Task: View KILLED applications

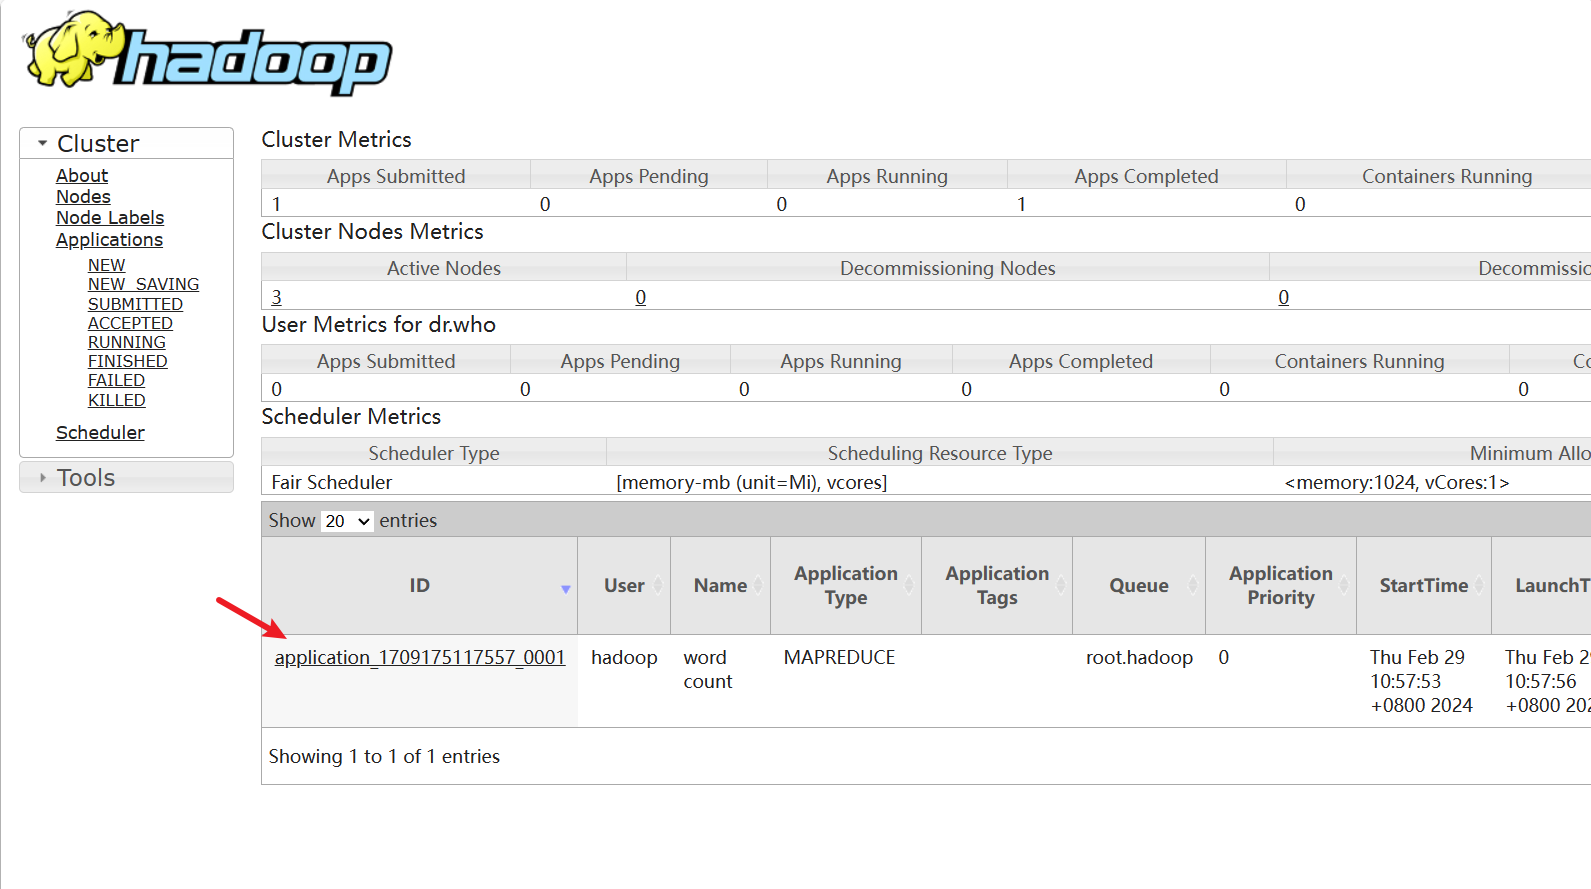Action: (117, 400)
